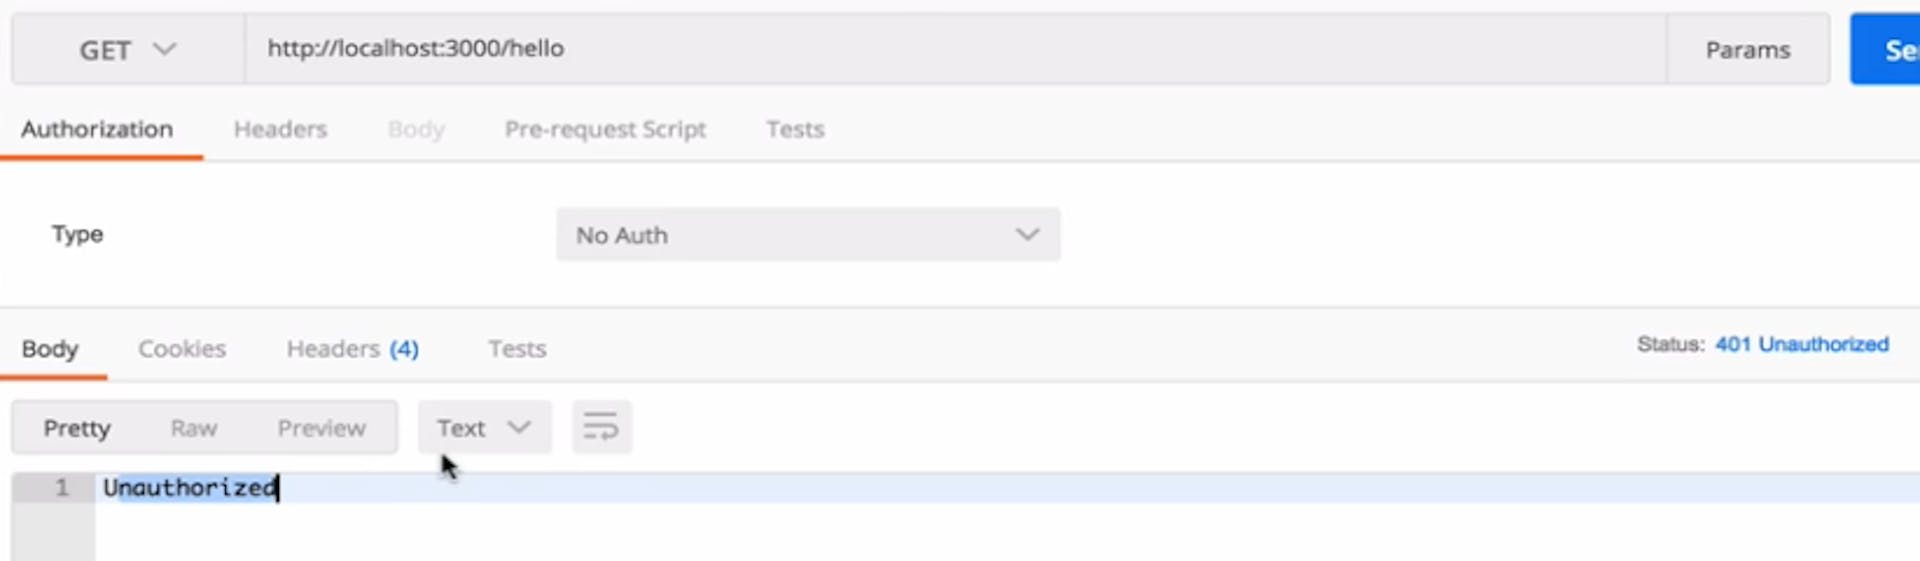This screenshot has width=1920, height=561.
Task: View the response Headers (4) tab
Action: point(352,349)
